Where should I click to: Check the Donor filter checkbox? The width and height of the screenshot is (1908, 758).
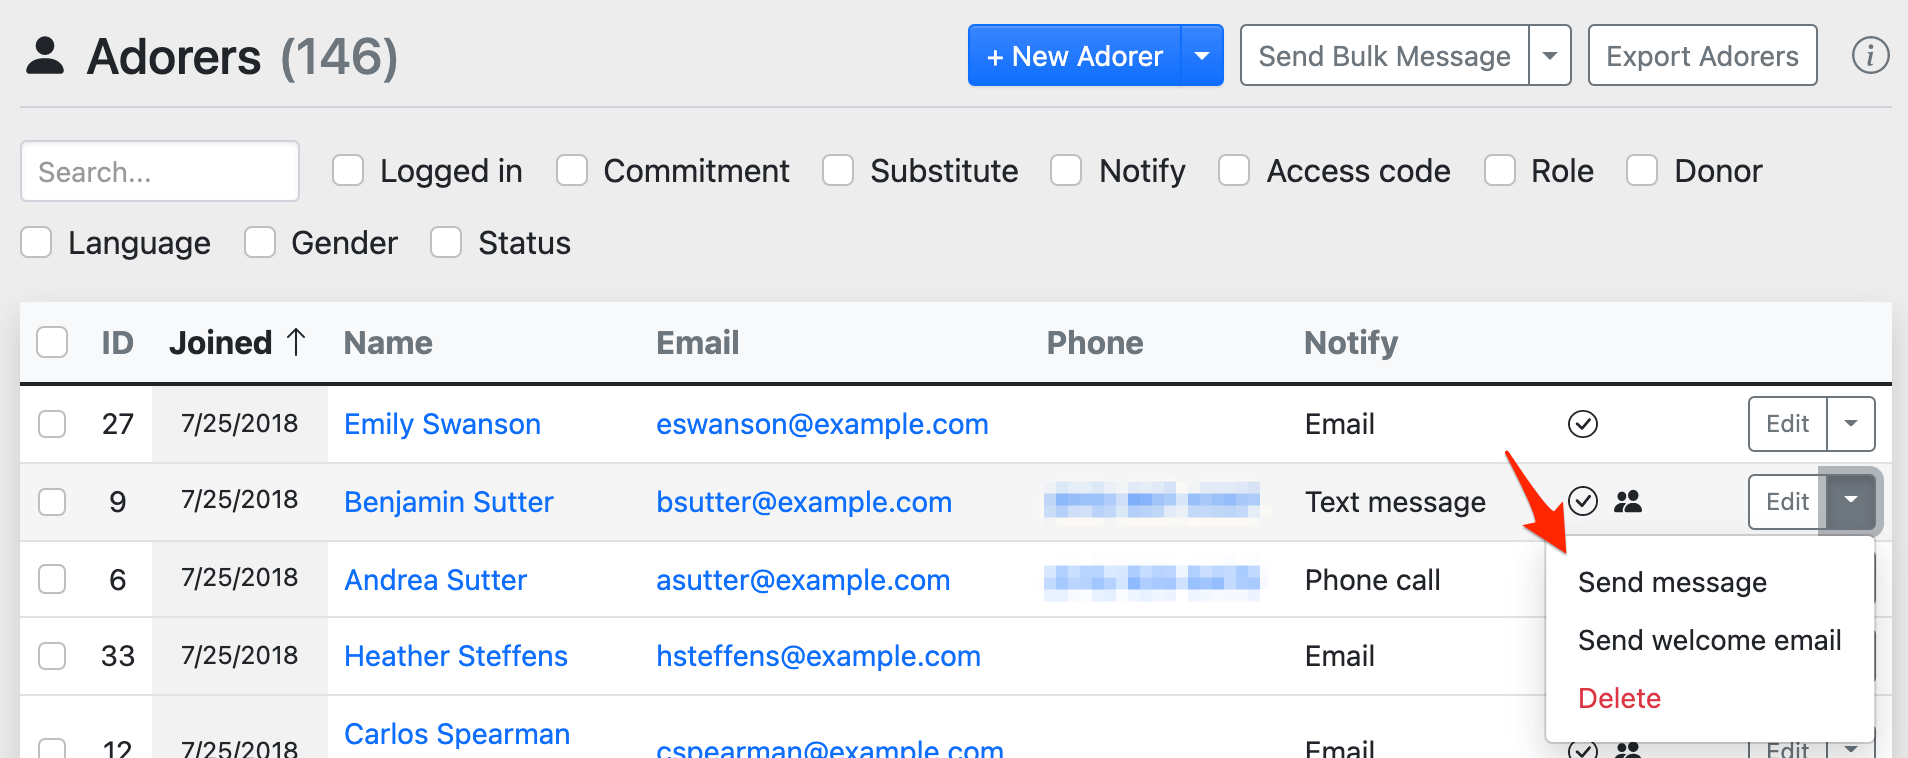click(1642, 171)
